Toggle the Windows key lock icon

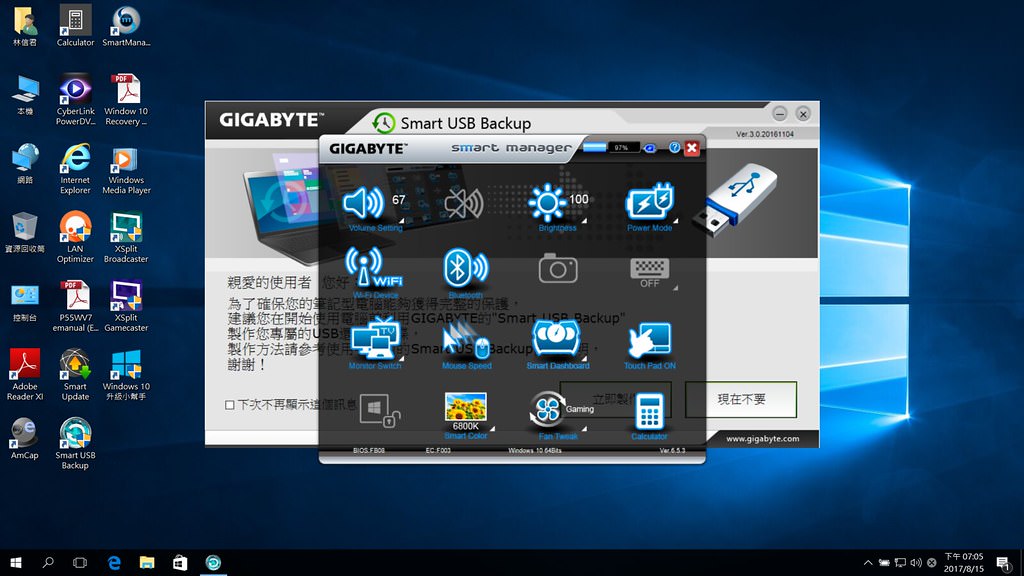[379, 410]
